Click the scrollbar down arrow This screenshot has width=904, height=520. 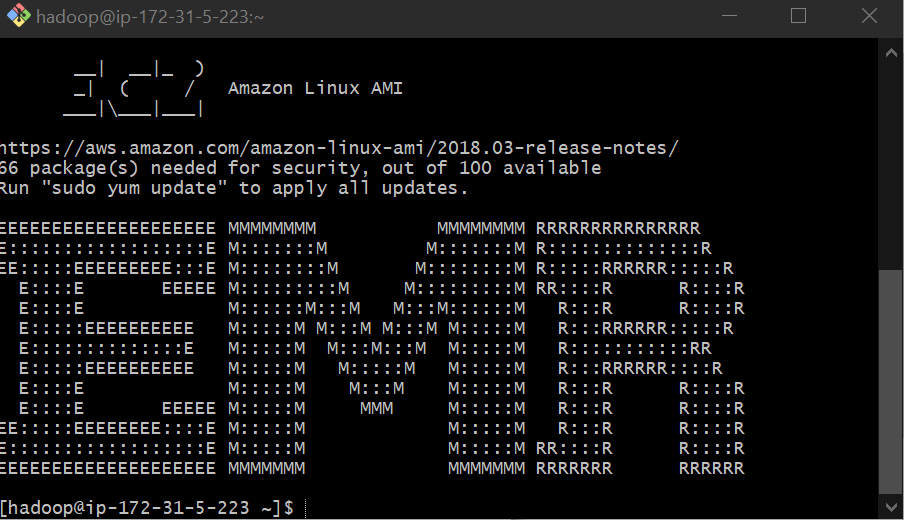[891, 507]
